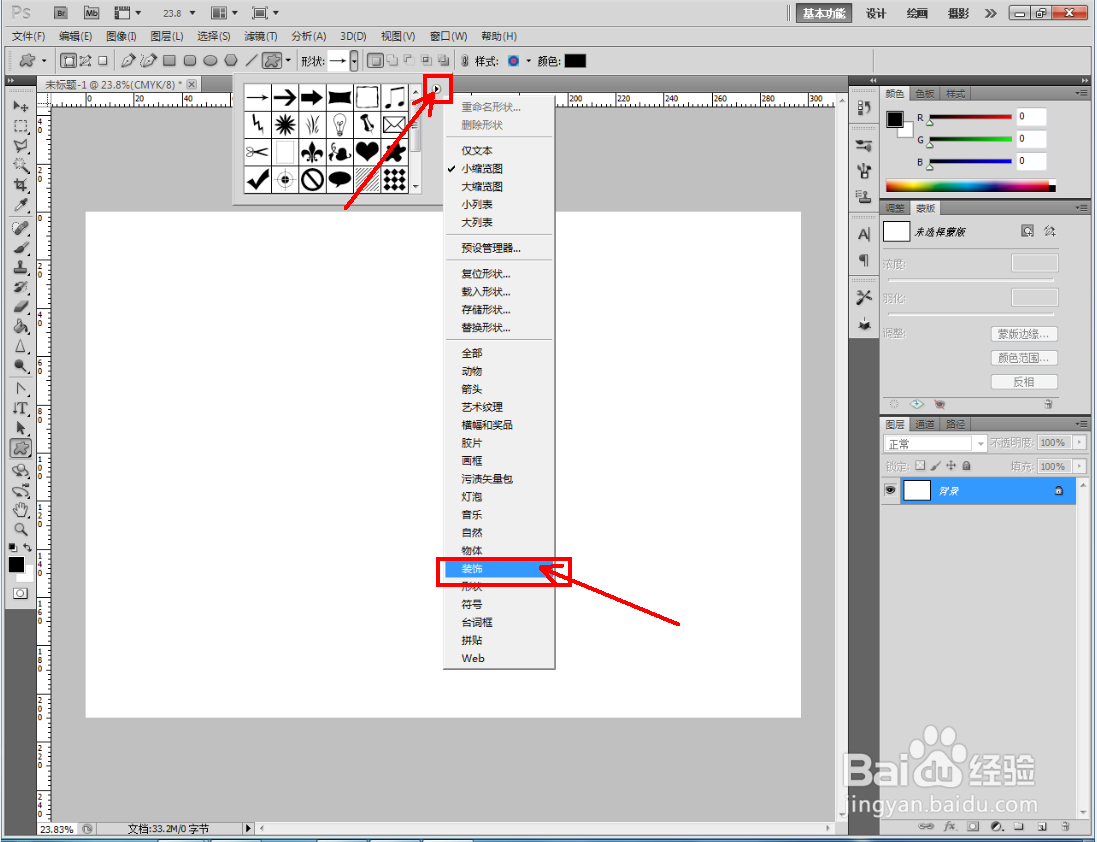Image resolution: width=1097 pixels, height=842 pixels.
Task: Select the Crop tool
Action: pos(20,185)
